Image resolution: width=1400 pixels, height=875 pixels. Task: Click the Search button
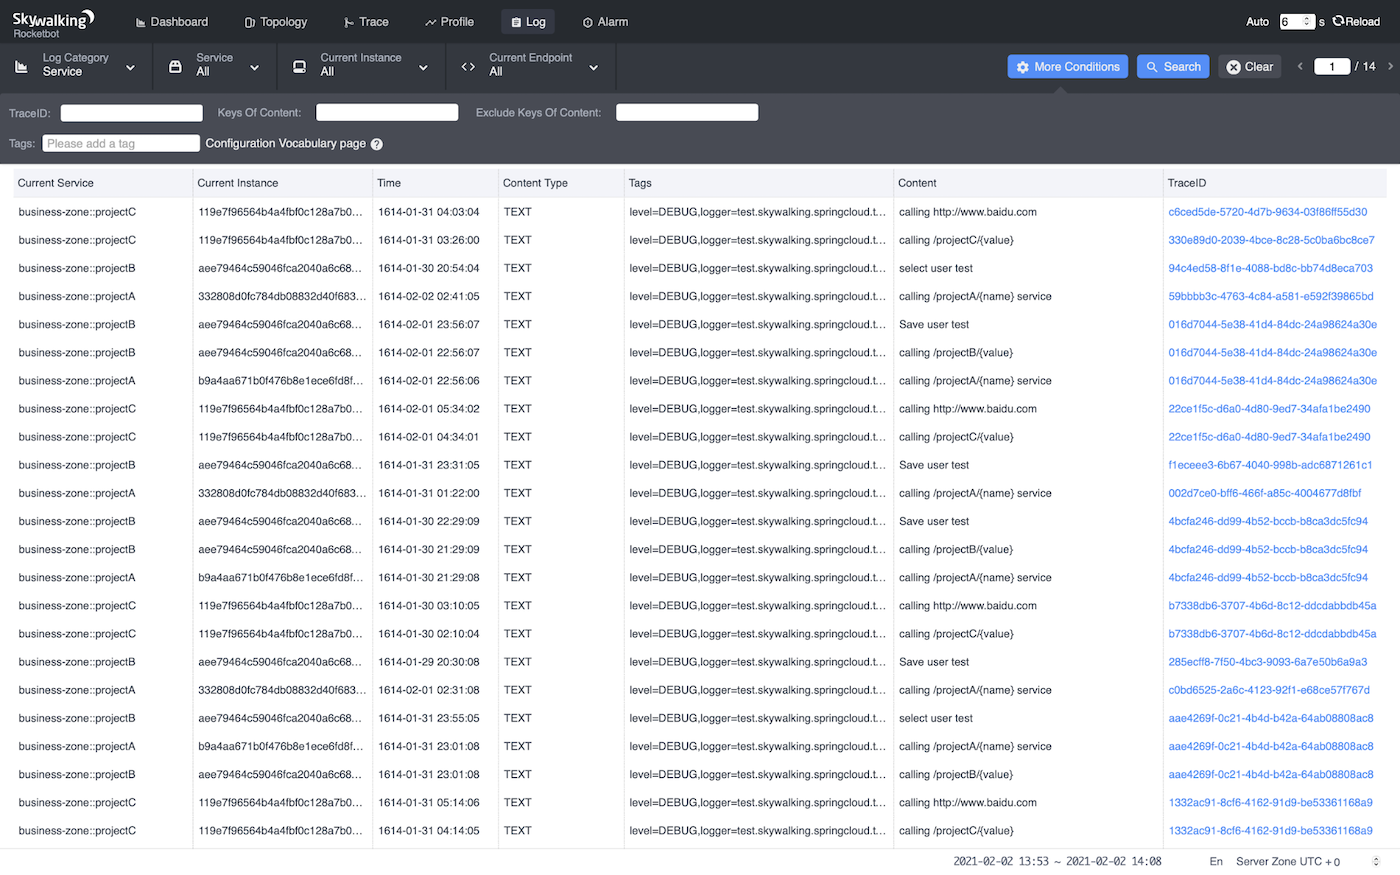1172,66
